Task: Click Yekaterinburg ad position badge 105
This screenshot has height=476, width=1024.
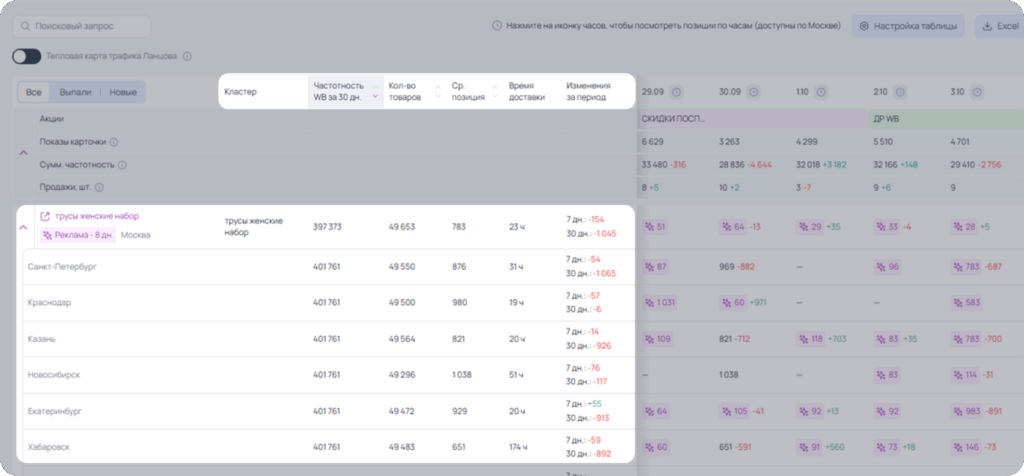Action: [735, 411]
